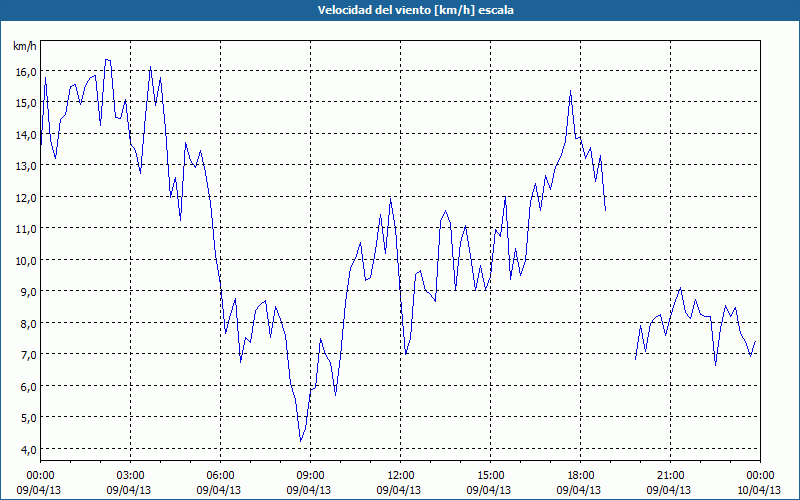This screenshot has height=500, width=800.
Task: Click the 12,0 y-axis value
Action: (26, 198)
